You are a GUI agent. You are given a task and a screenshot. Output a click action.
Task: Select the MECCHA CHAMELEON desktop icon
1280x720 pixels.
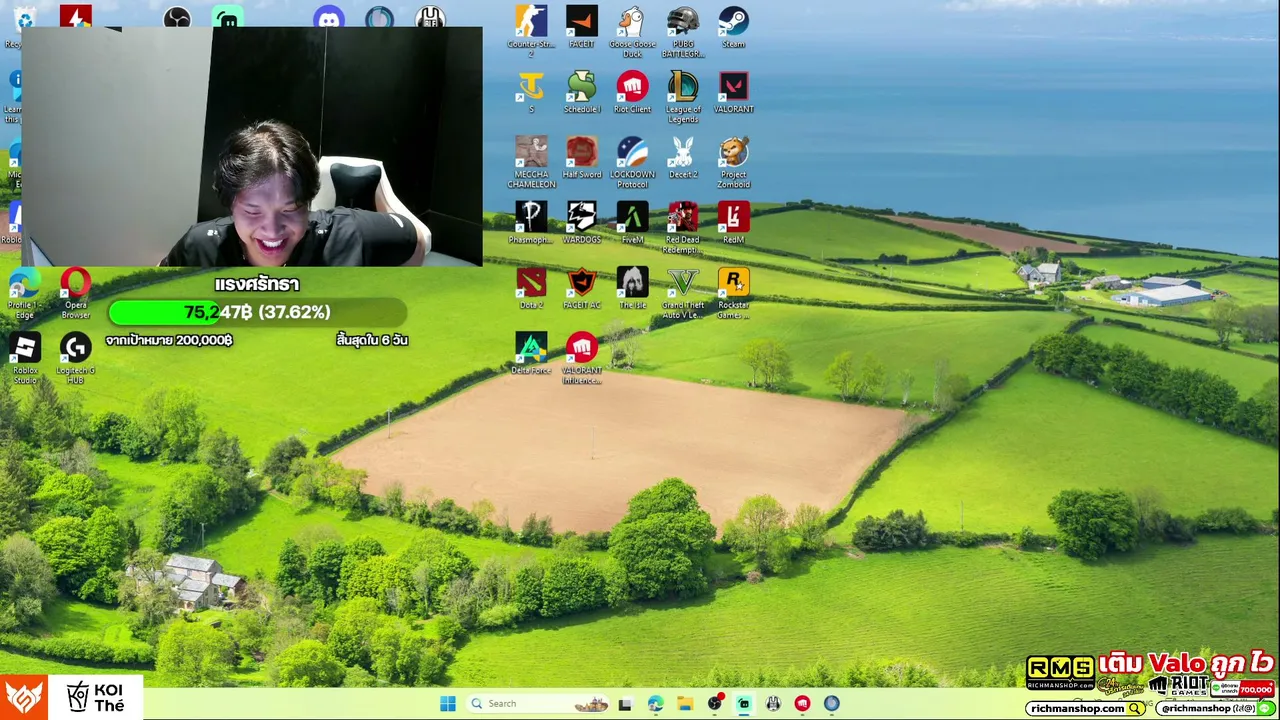point(531,162)
